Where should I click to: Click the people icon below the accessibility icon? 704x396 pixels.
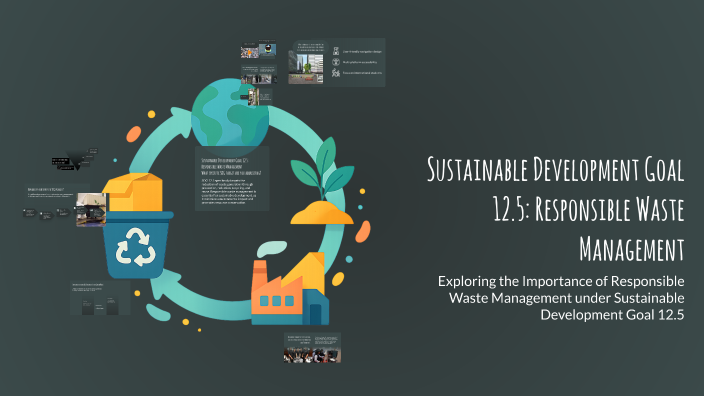[336, 72]
